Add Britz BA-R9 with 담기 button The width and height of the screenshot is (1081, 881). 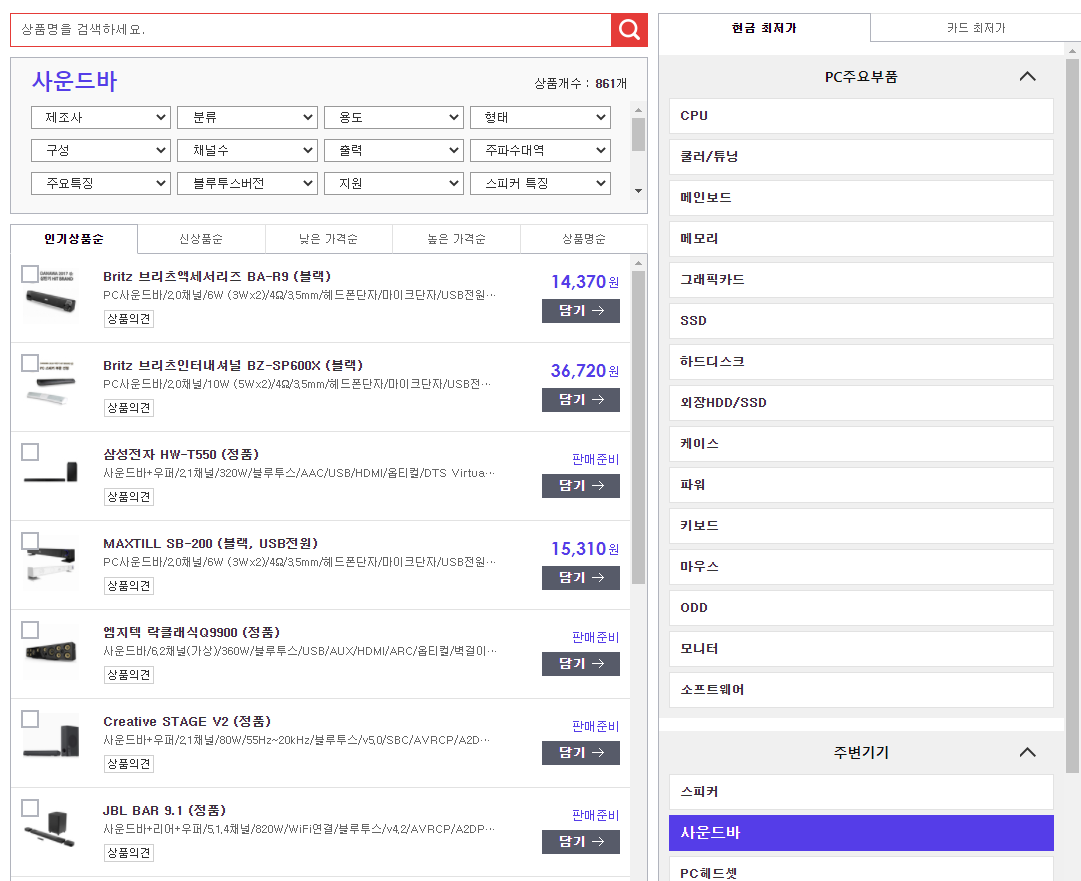pyautogui.click(x=580, y=311)
